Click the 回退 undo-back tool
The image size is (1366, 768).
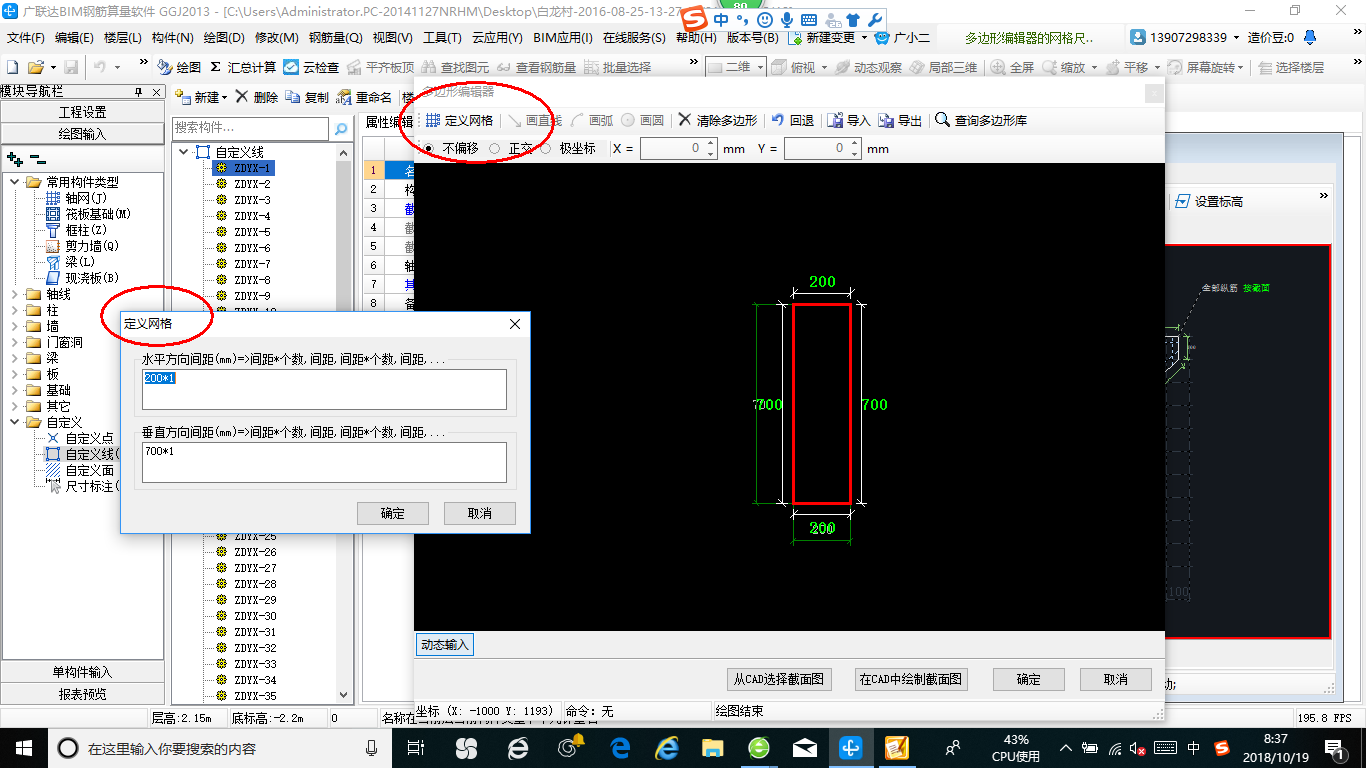[x=793, y=120]
